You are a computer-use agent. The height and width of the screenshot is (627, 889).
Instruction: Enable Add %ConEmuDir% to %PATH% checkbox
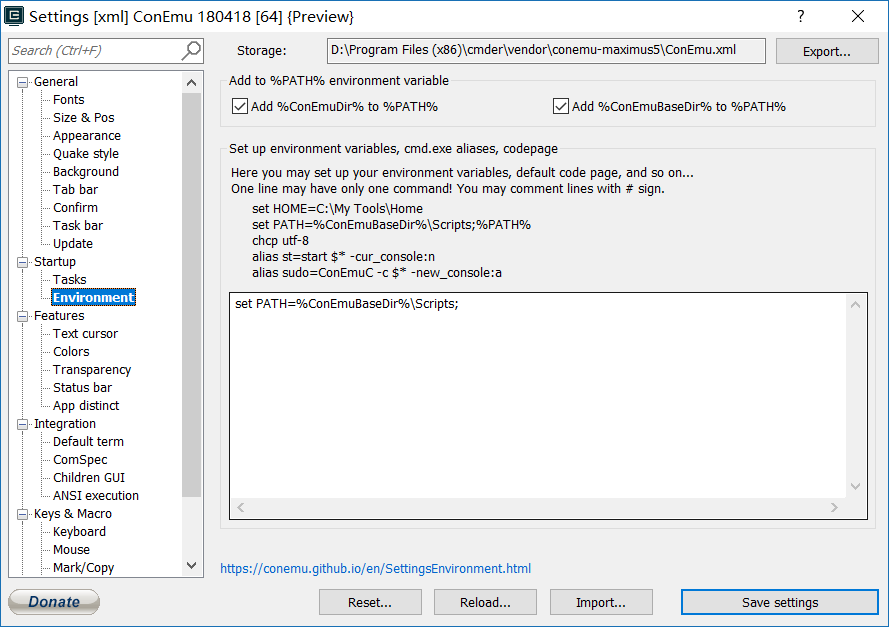tap(240, 106)
